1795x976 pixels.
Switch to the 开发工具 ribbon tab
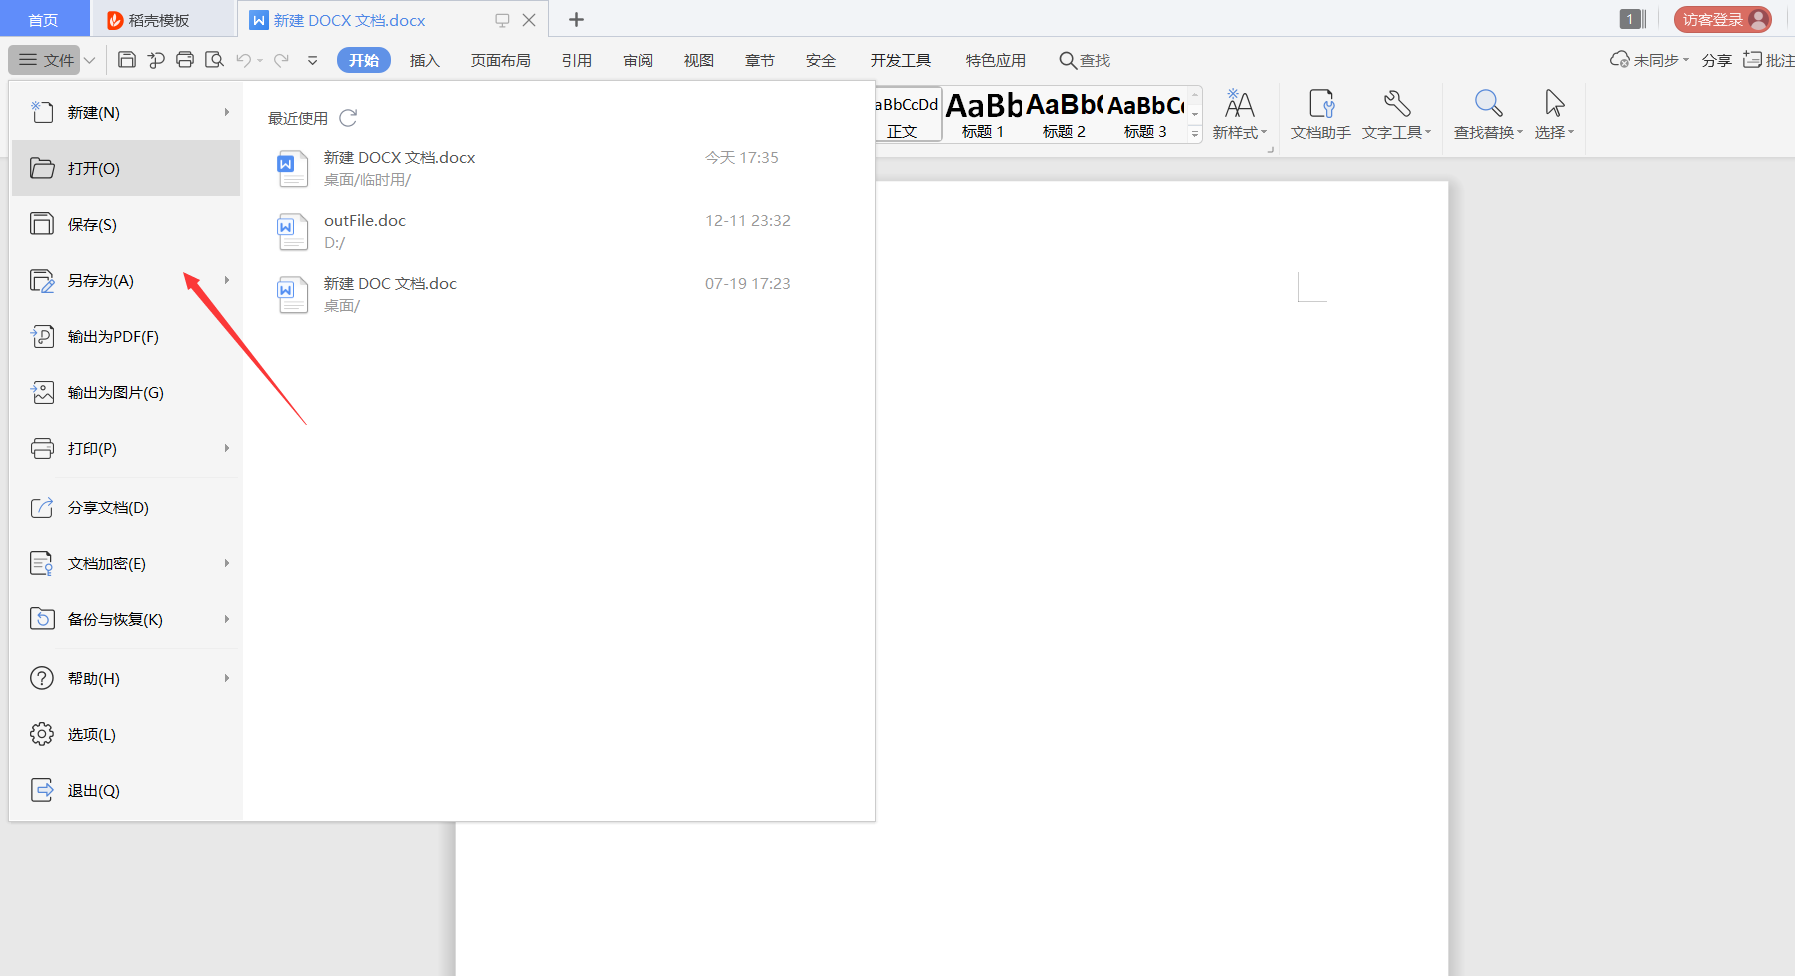pos(901,60)
